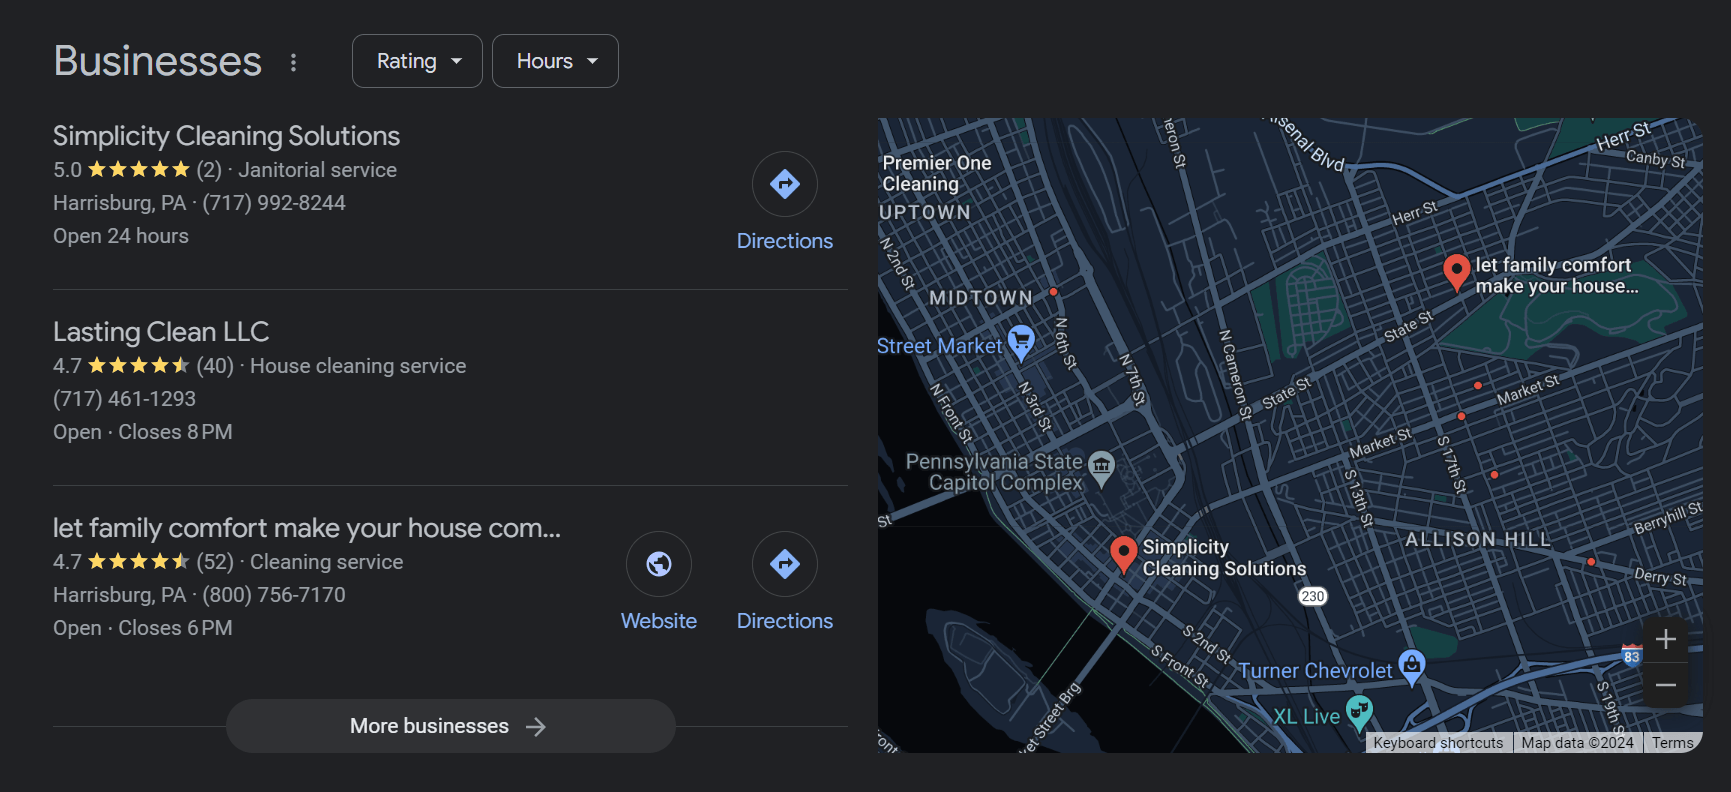Click the small red dot near MIDTOWN
Screen dimensions: 1731x792
1053,293
